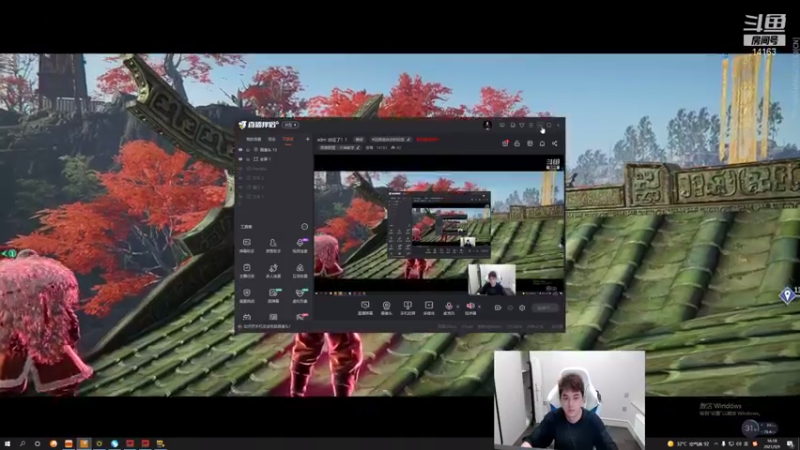
Task: Click the microphone icon in bottom bar
Action: click(448, 306)
